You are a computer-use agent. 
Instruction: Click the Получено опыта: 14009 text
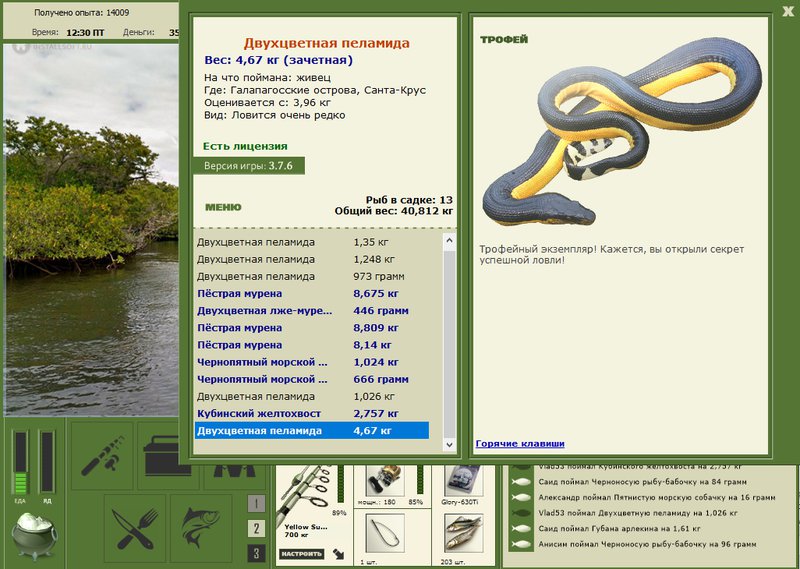[x=82, y=12]
